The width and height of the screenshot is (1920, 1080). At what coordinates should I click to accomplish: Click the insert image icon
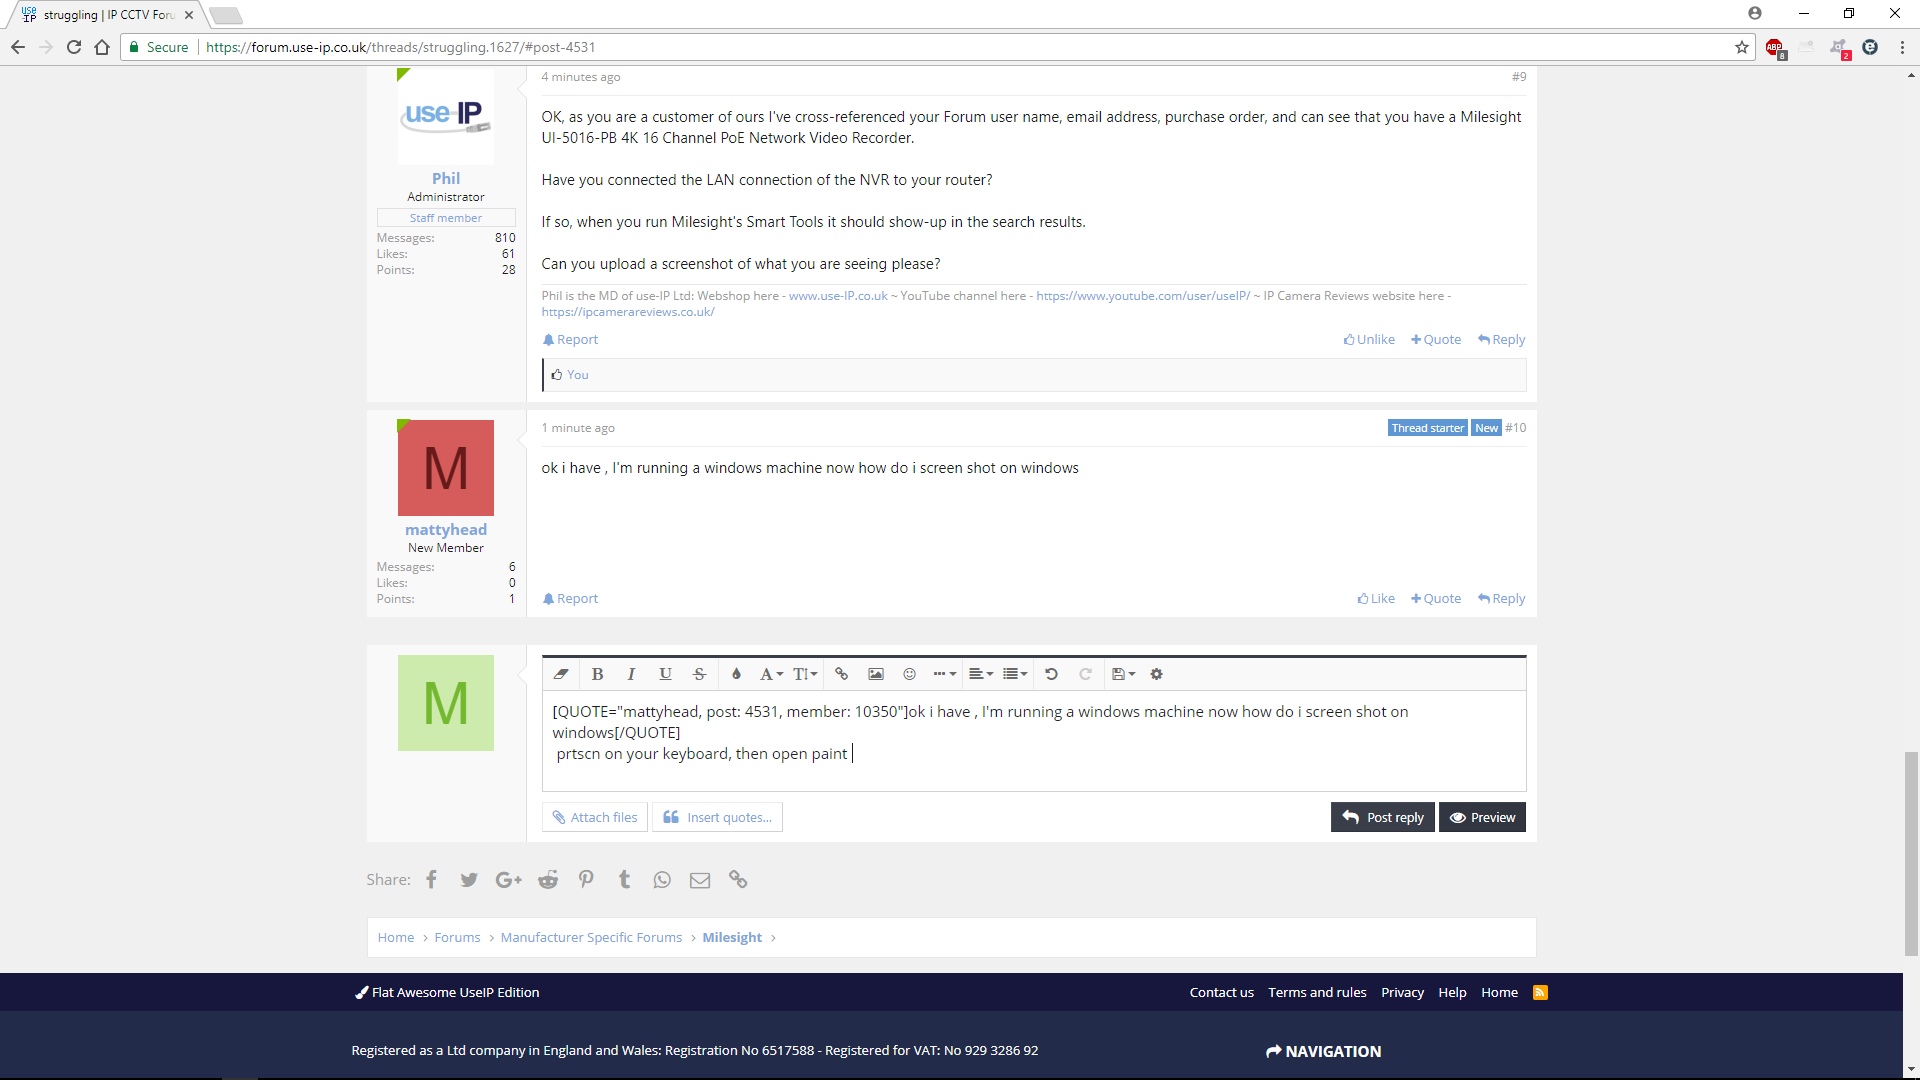pyautogui.click(x=875, y=674)
